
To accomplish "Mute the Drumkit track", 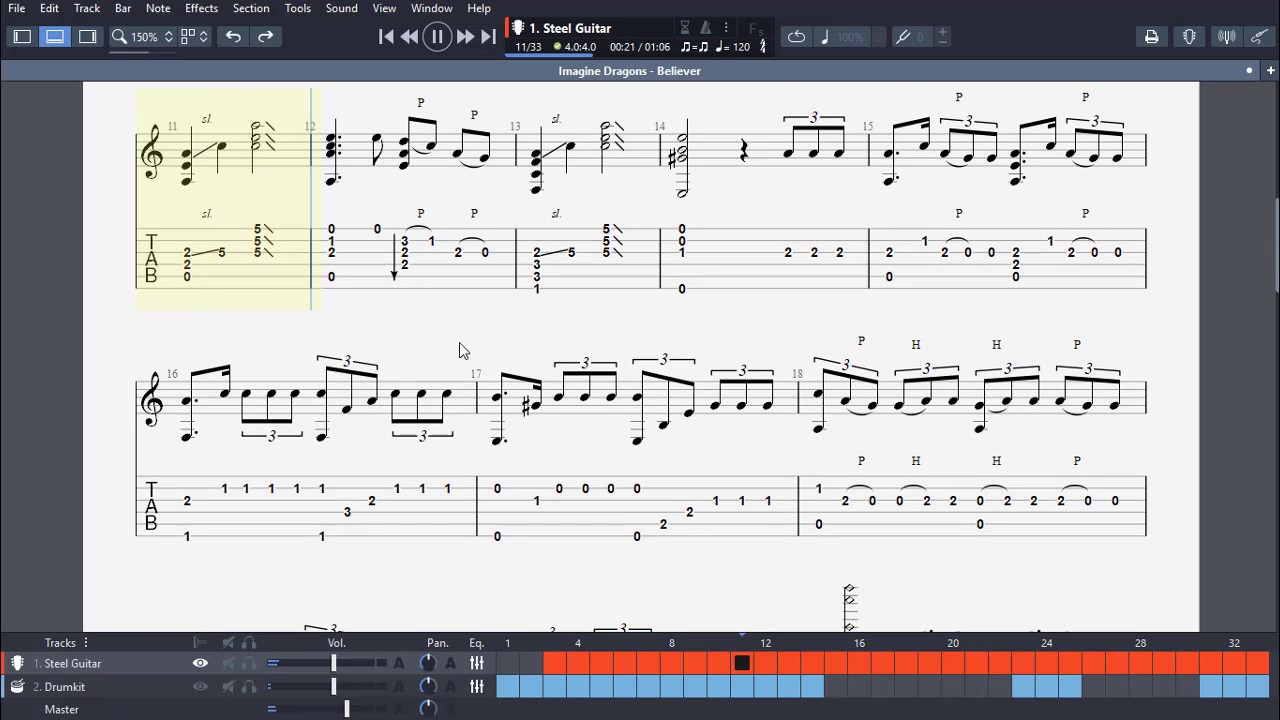I will [229, 687].
